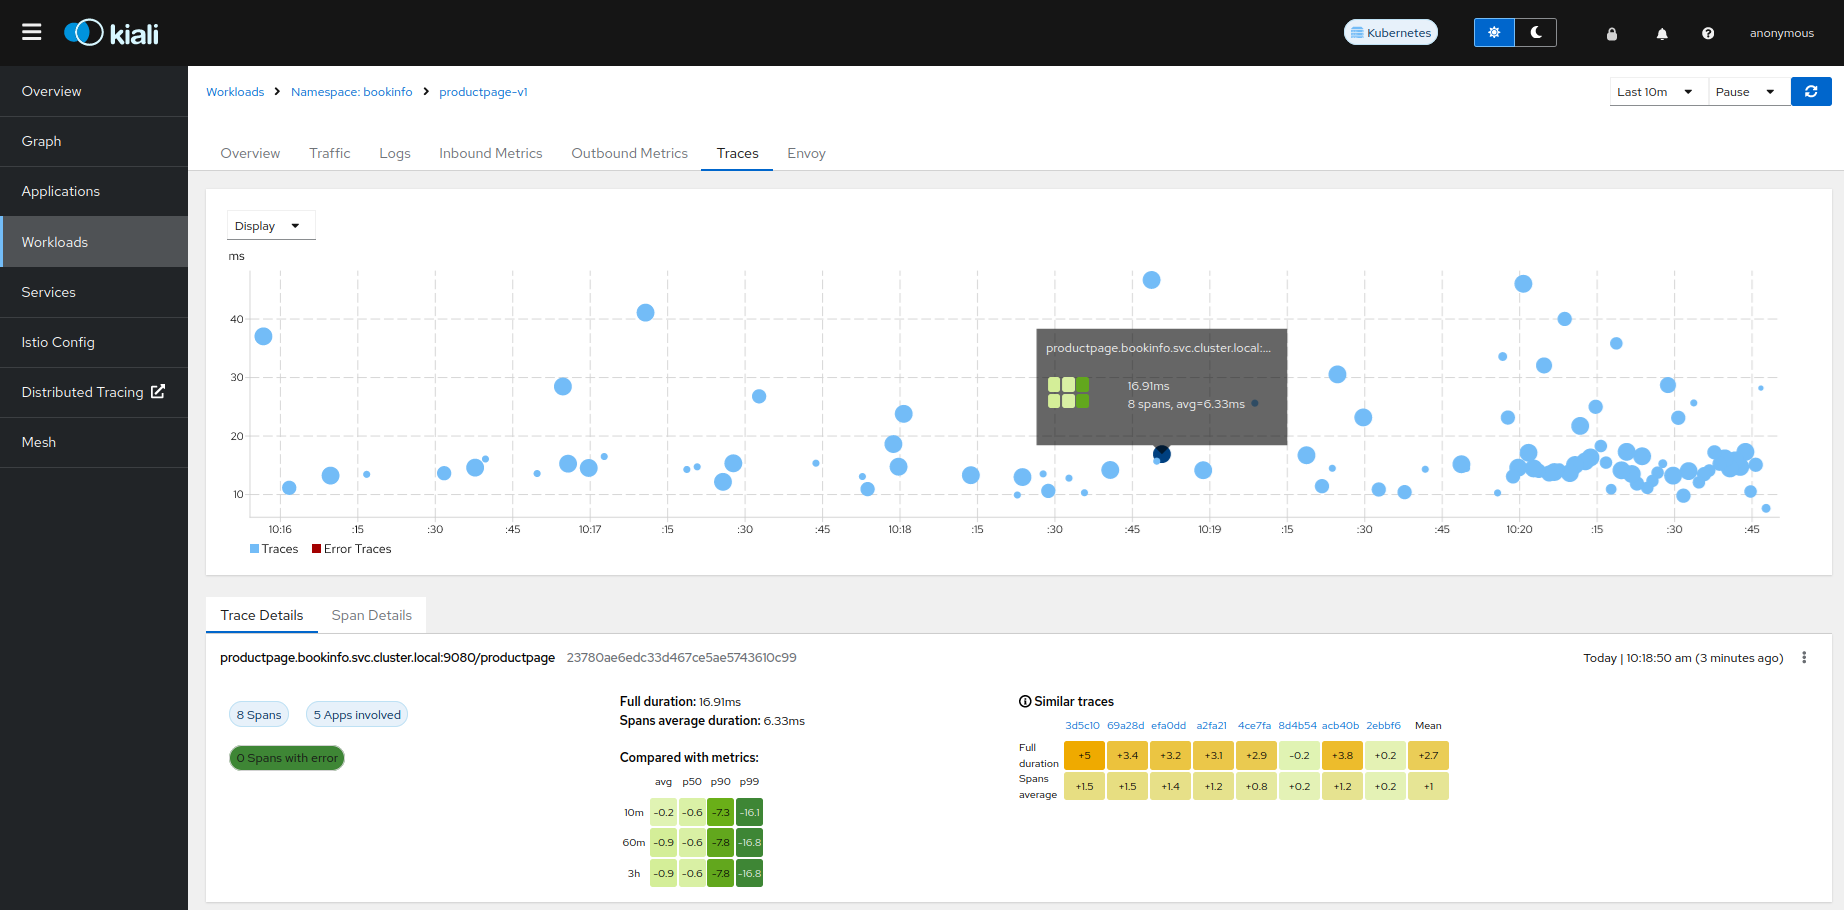The height and width of the screenshot is (910, 1844).
Task: Refresh the data with the refresh icon
Action: tap(1811, 91)
